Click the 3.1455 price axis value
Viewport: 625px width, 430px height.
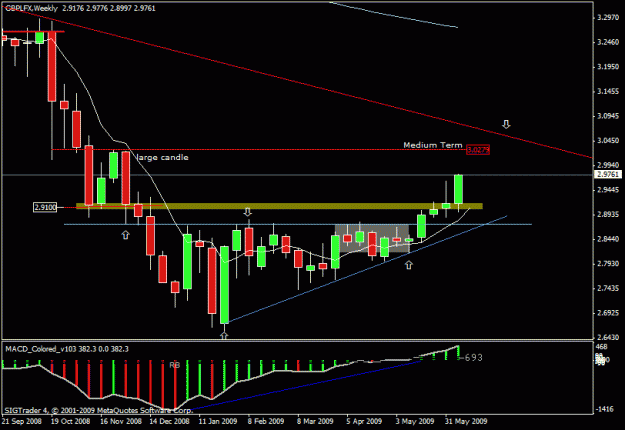[608, 92]
